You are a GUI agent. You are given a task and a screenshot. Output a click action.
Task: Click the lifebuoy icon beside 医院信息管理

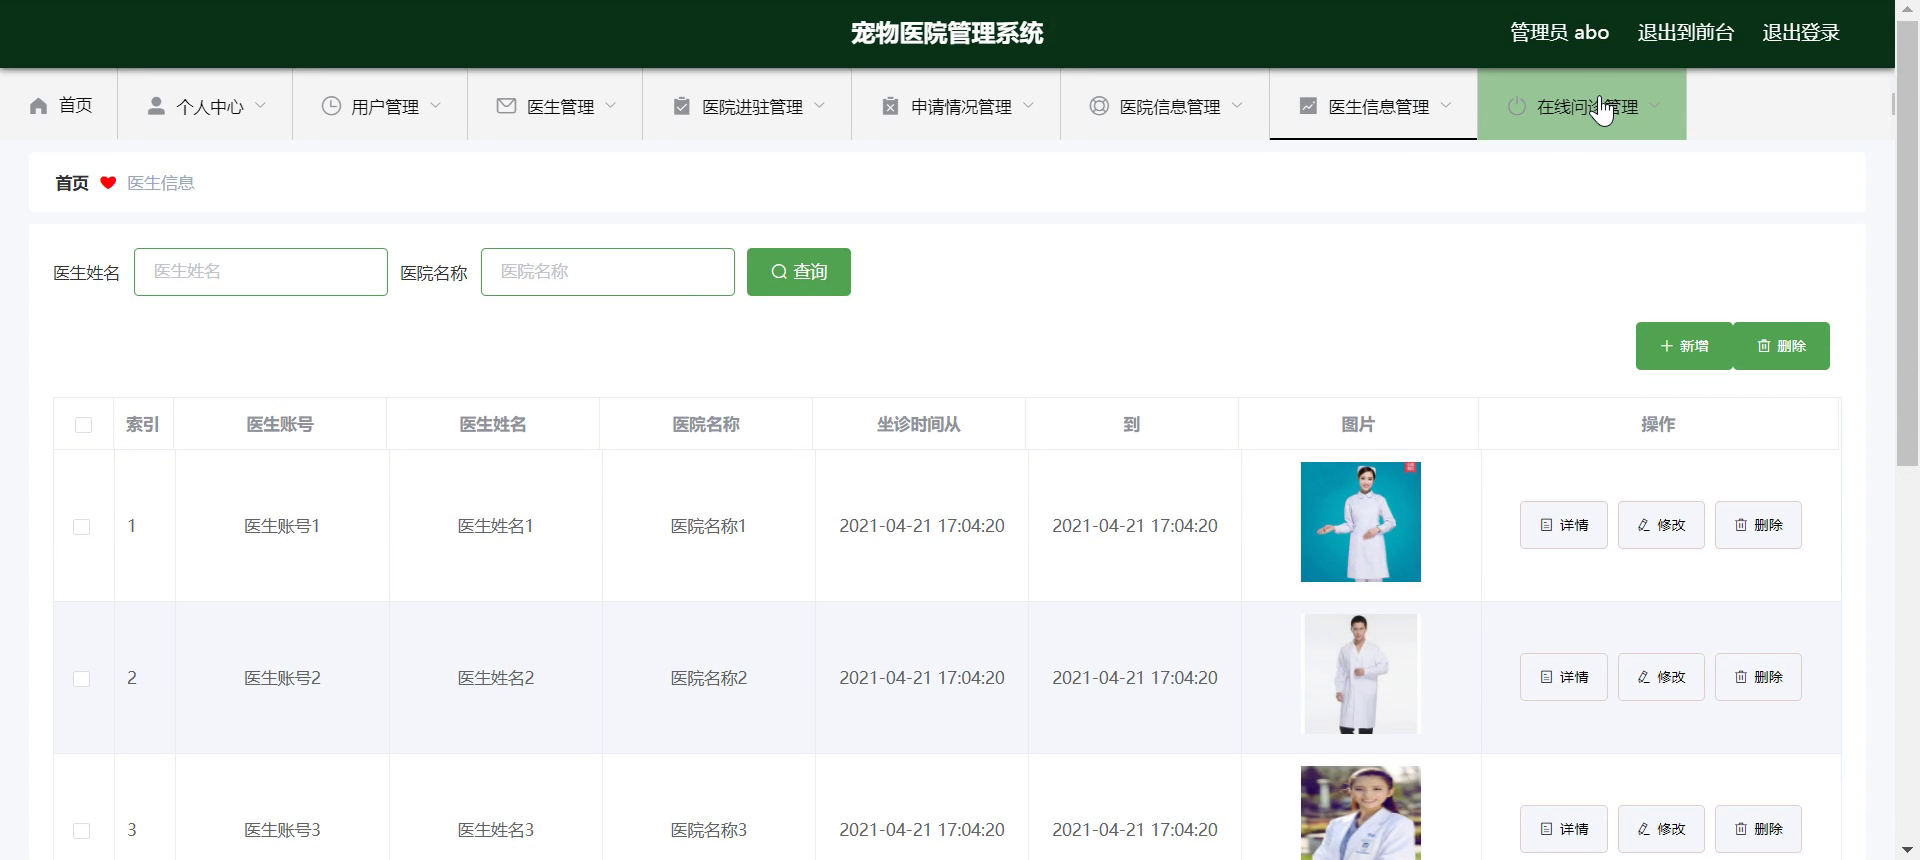[1099, 106]
